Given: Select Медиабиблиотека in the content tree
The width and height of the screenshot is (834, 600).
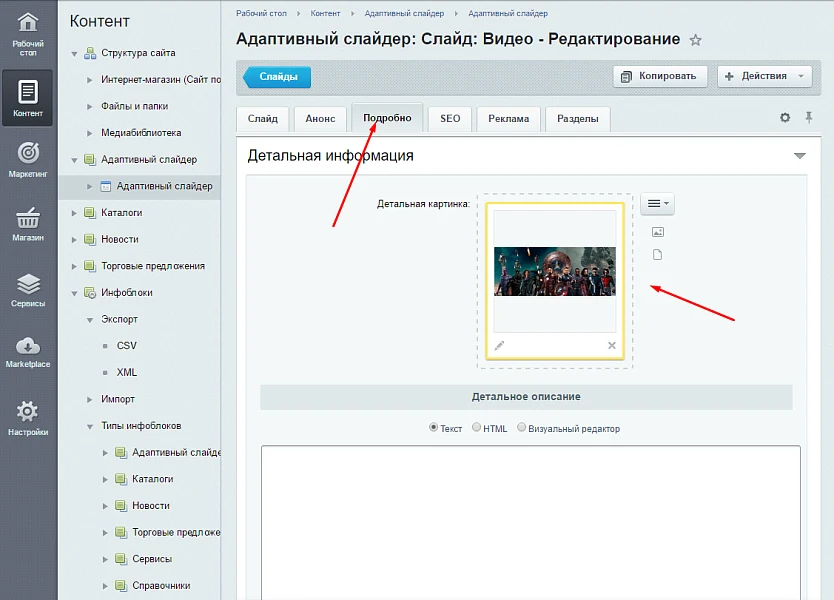Looking at the screenshot, I should tap(141, 133).
